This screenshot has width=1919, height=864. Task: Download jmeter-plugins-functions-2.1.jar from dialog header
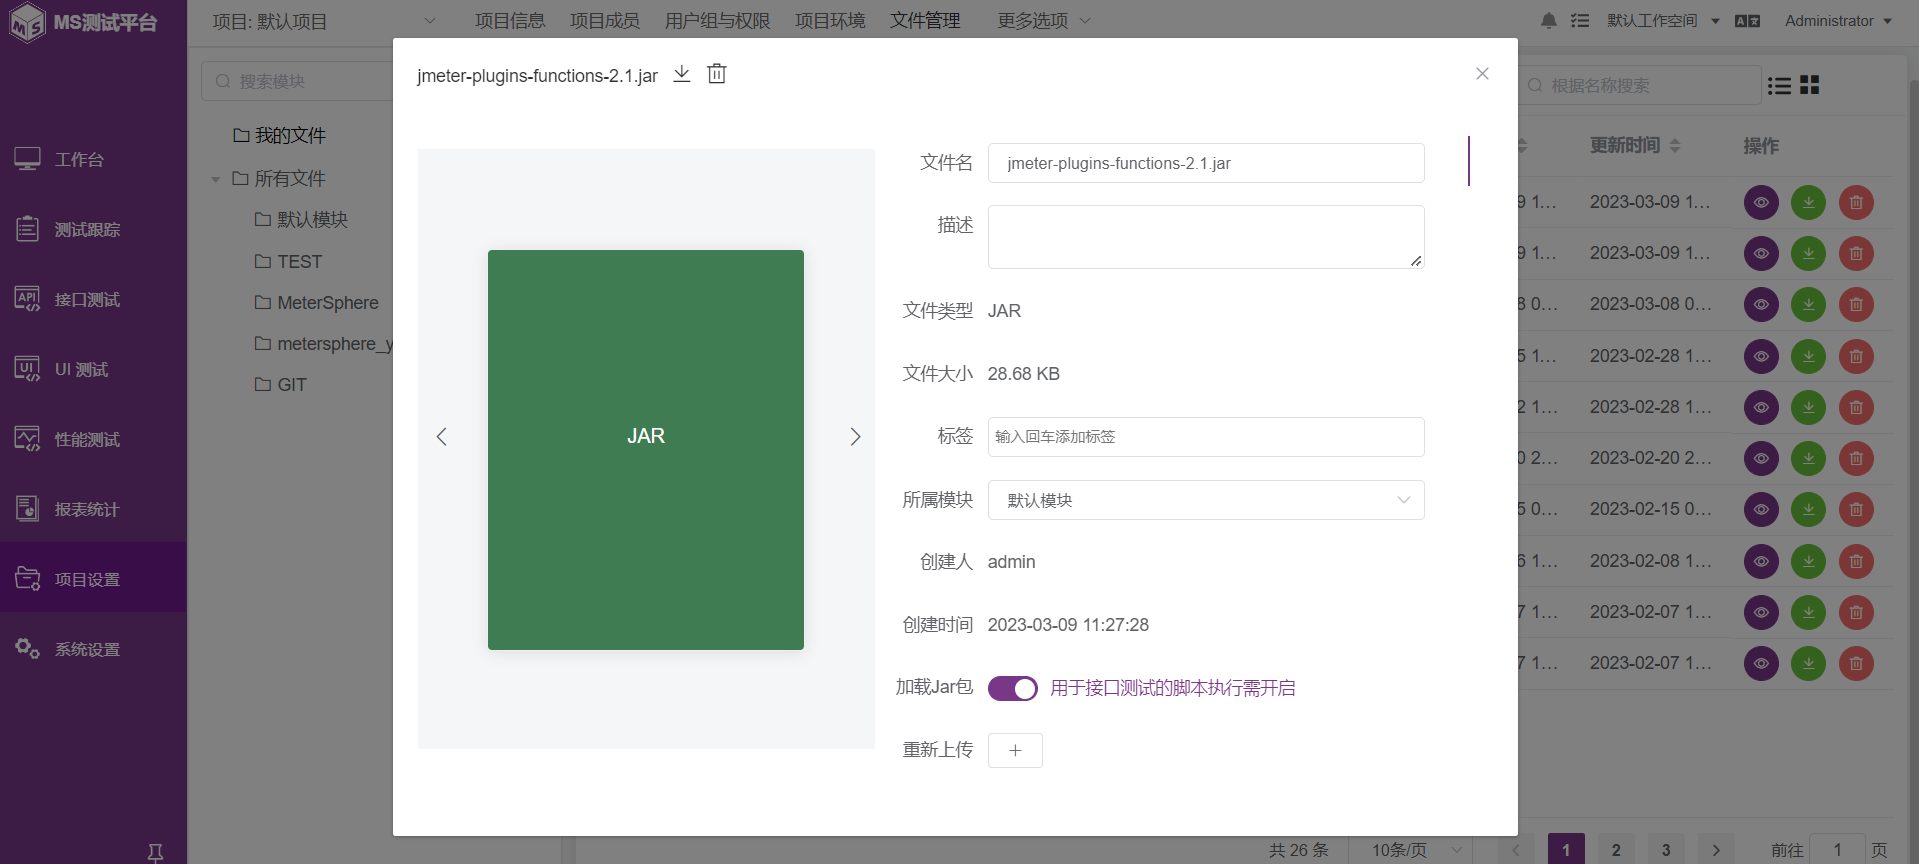682,74
